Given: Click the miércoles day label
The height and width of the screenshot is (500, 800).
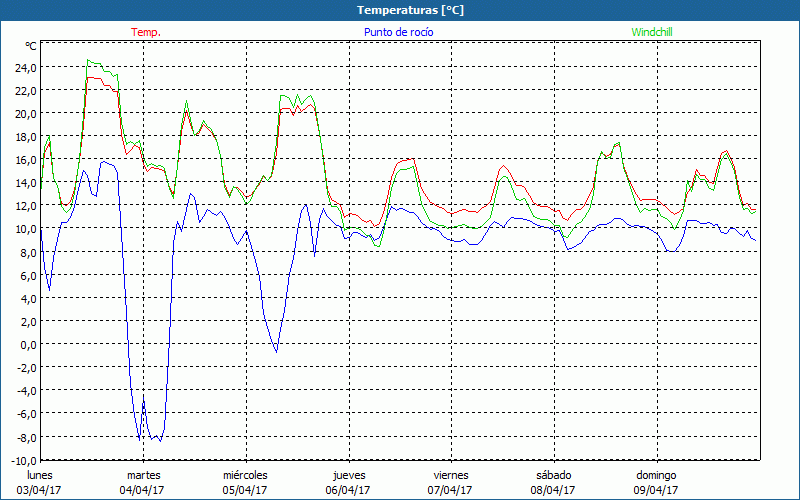Looking at the screenshot, I should click(245, 475).
